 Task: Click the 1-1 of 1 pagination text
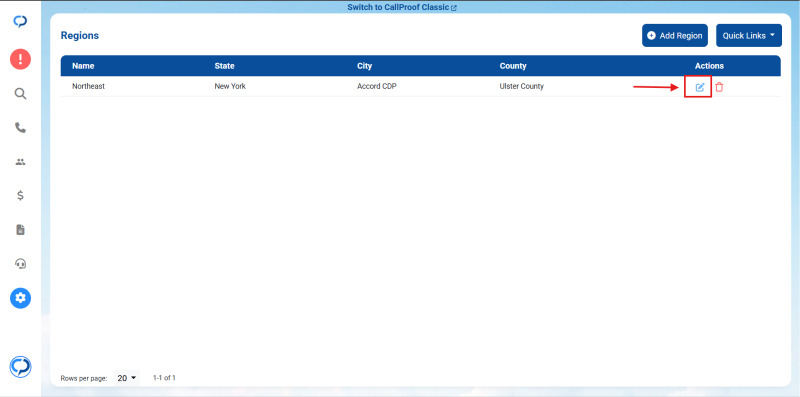(x=164, y=378)
